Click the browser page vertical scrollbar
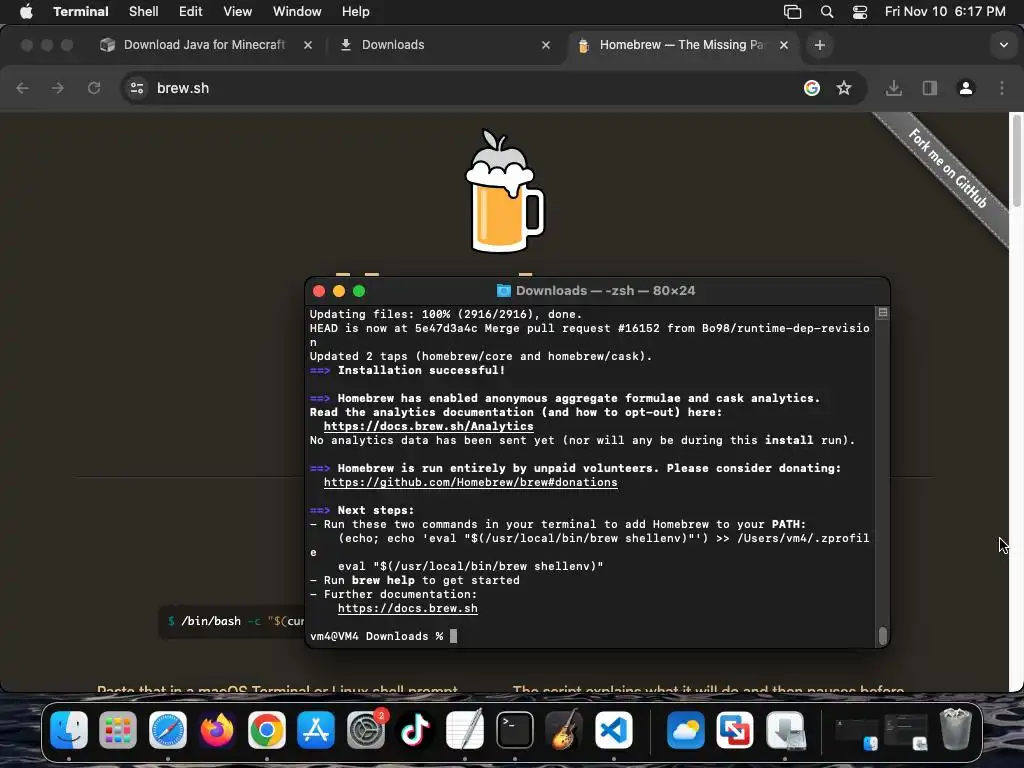The height and width of the screenshot is (768, 1024). tap(1016, 161)
